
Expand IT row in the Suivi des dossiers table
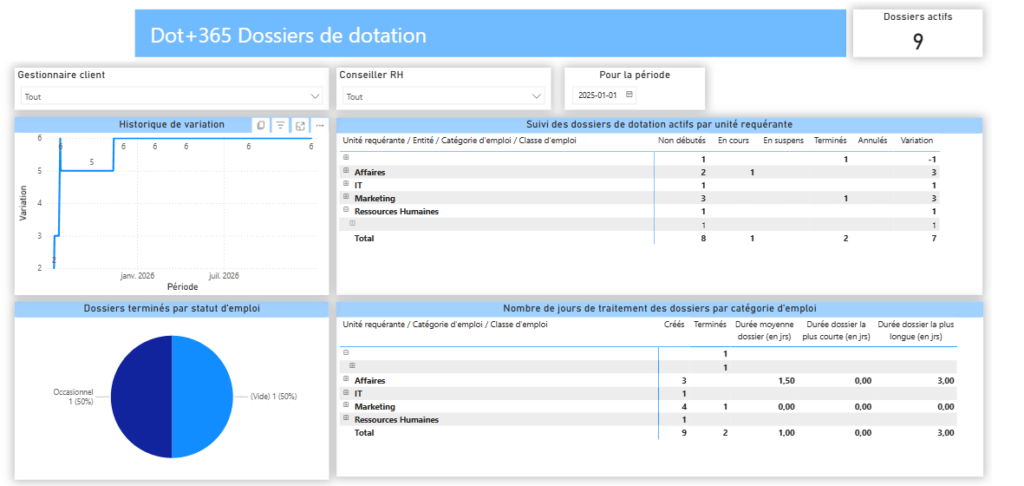pyautogui.click(x=346, y=185)
